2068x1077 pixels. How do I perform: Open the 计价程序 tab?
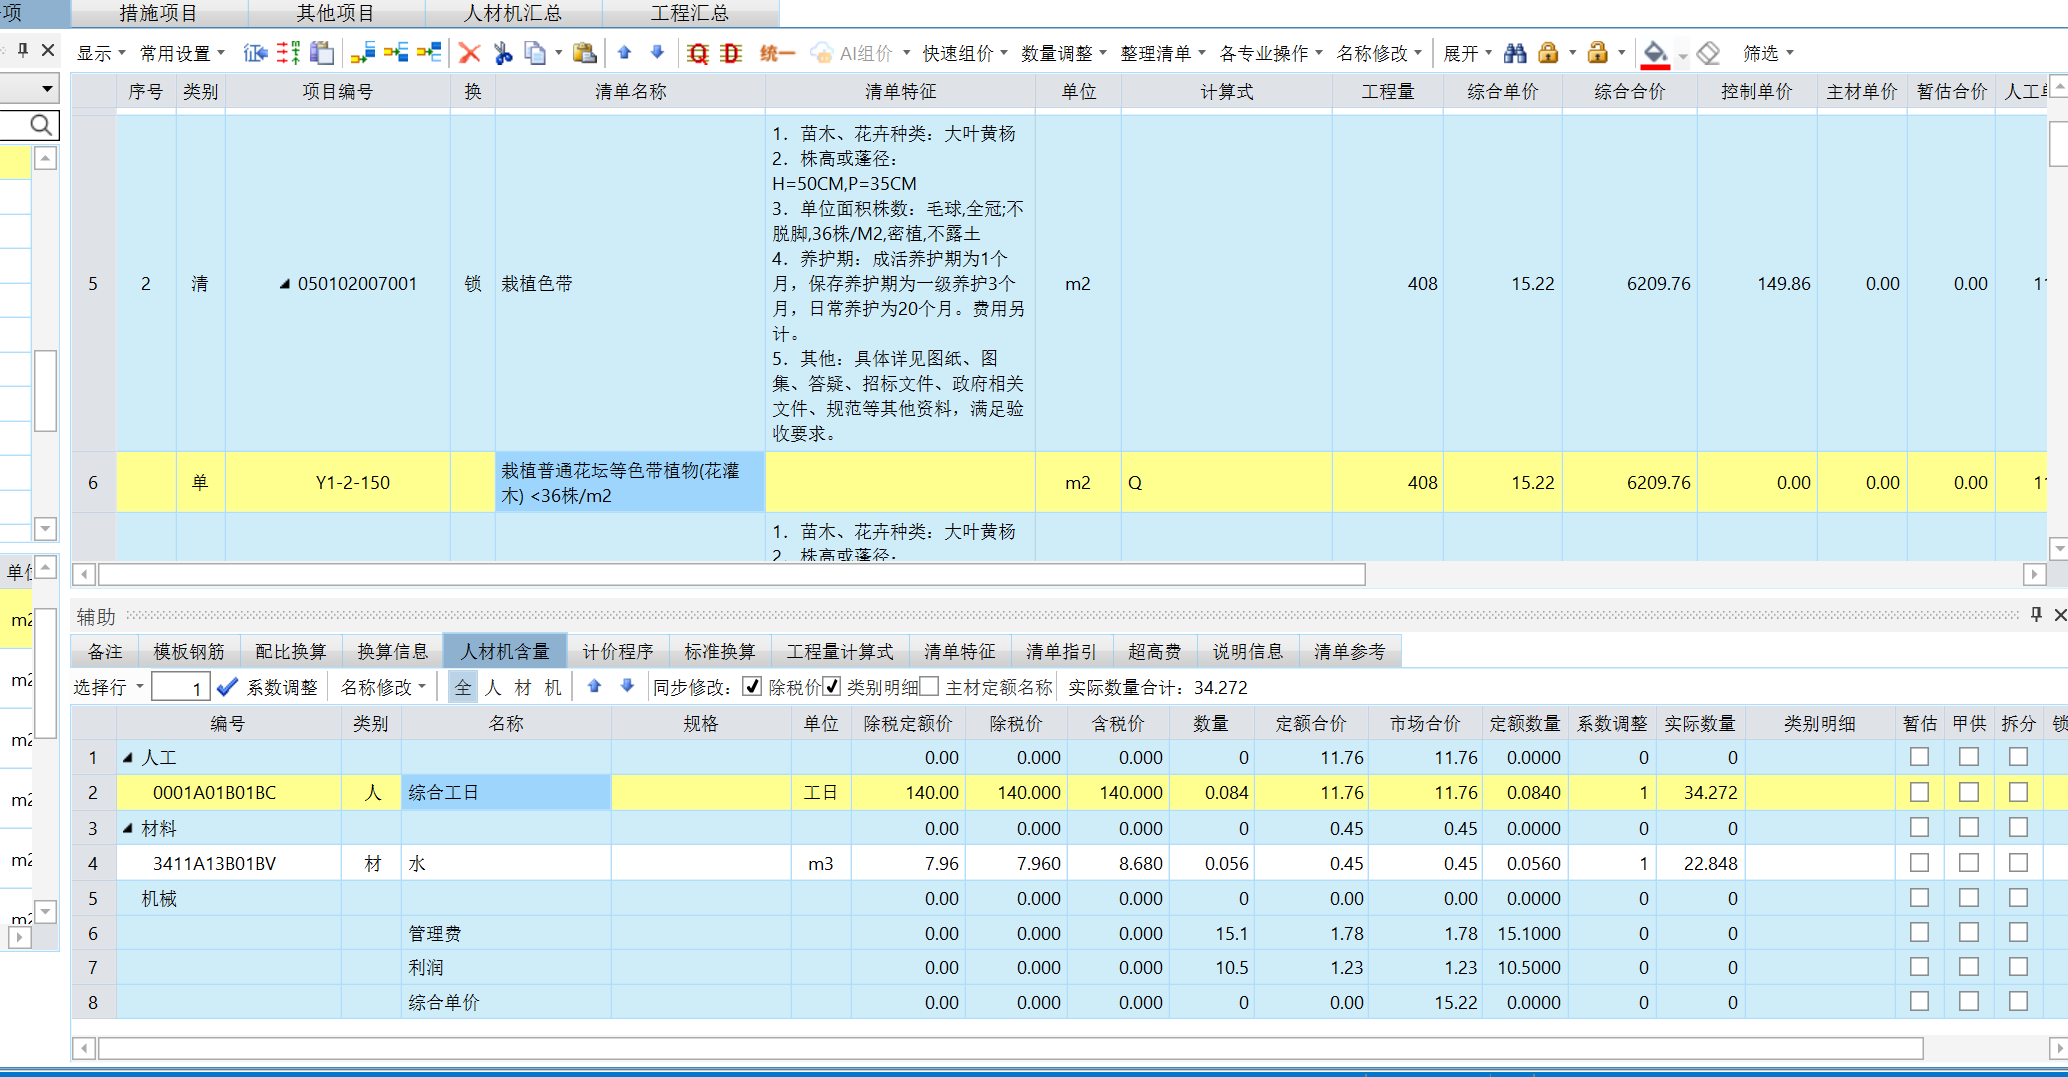tap(618, 651)
